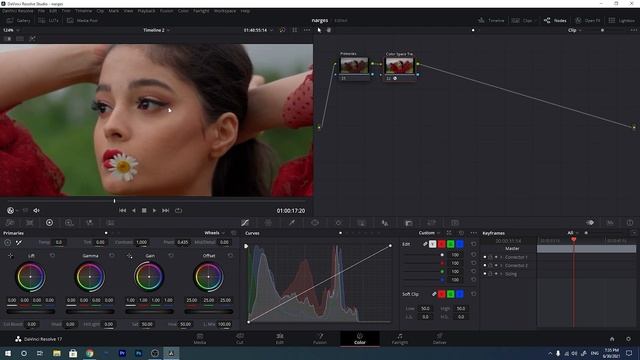Select the Qualifier eyedropper palette

(292, 223)
